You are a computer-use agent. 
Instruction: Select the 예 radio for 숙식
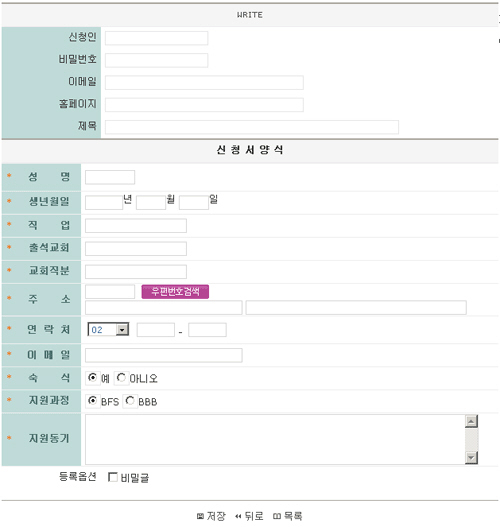pyautogui.click(x=92, y=377)
